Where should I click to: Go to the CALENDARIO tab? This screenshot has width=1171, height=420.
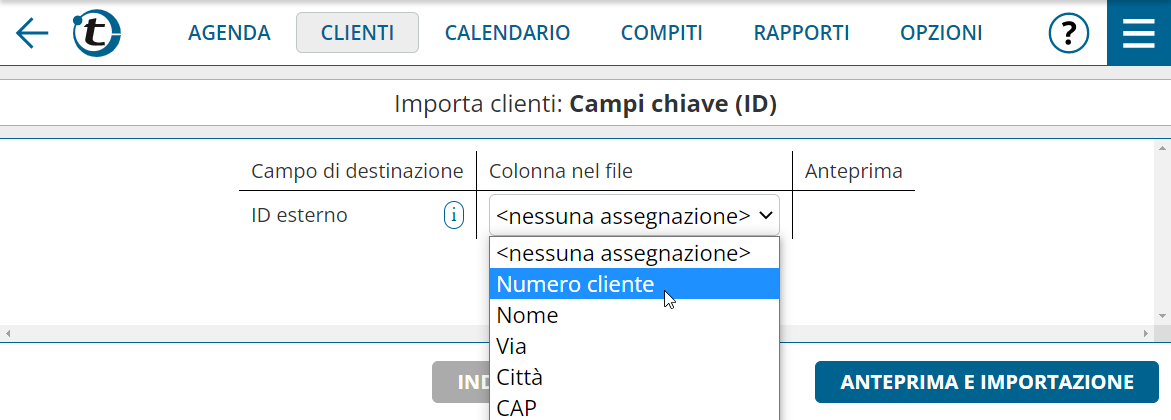point(507,33)
